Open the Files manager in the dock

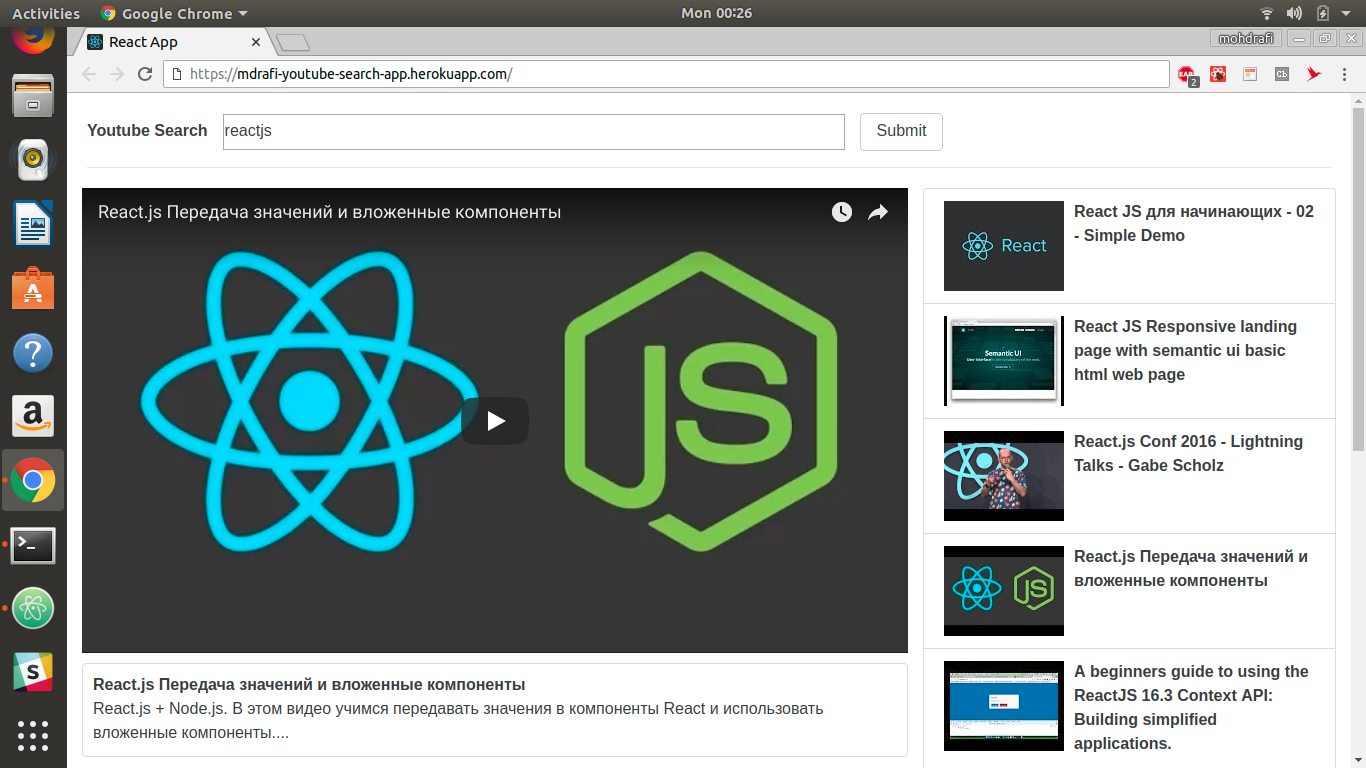(x=33, y=97)
